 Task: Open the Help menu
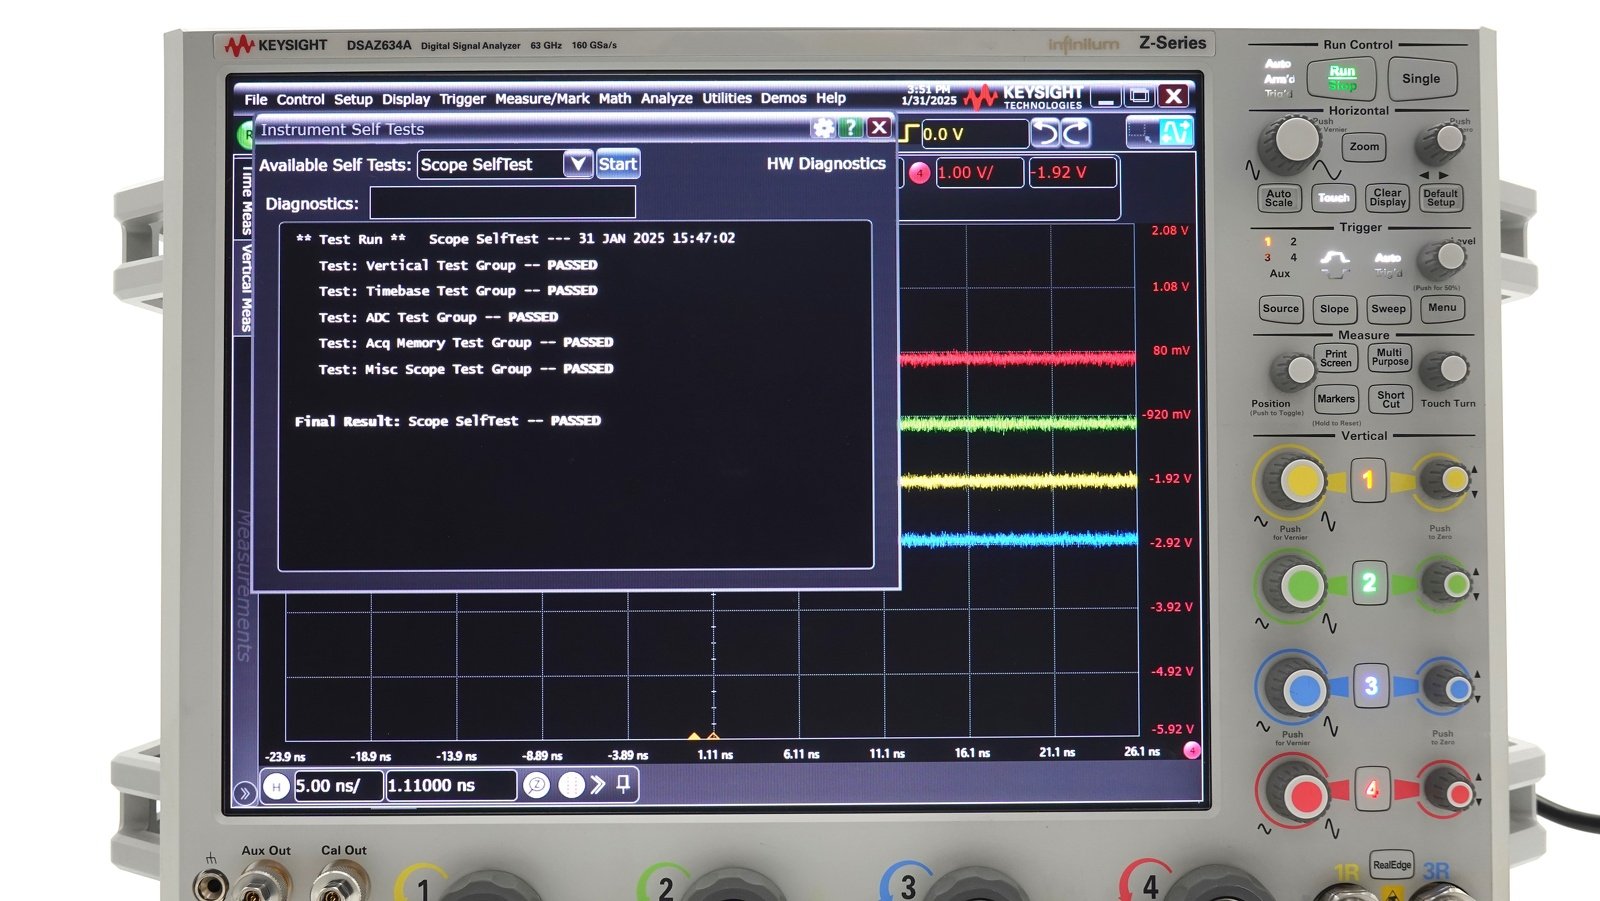coord(831,98)
